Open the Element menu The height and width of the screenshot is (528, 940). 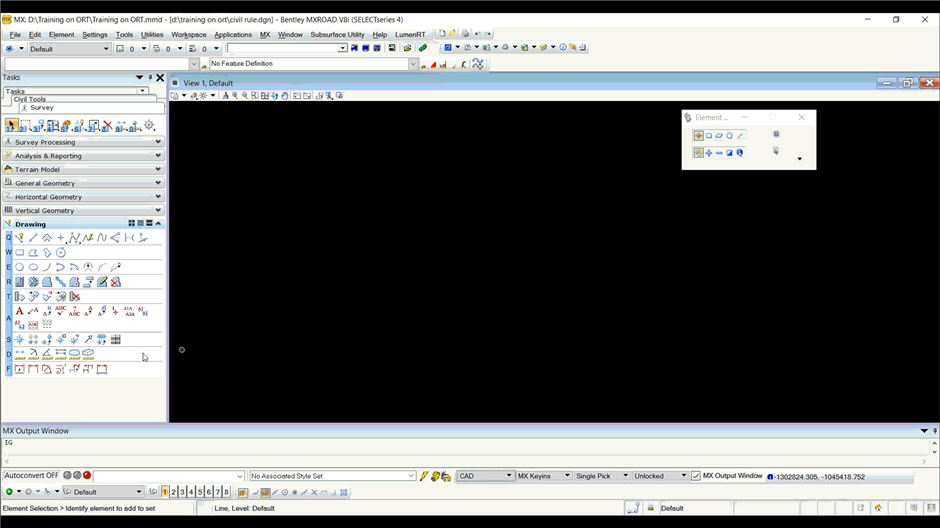pyautogui.click(x=62, y=35)
